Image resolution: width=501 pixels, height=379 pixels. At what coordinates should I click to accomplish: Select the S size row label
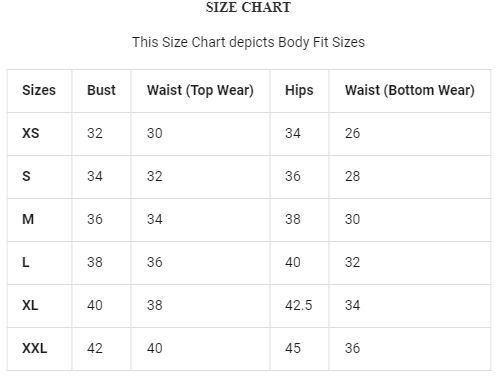click(x=26, y=176)
